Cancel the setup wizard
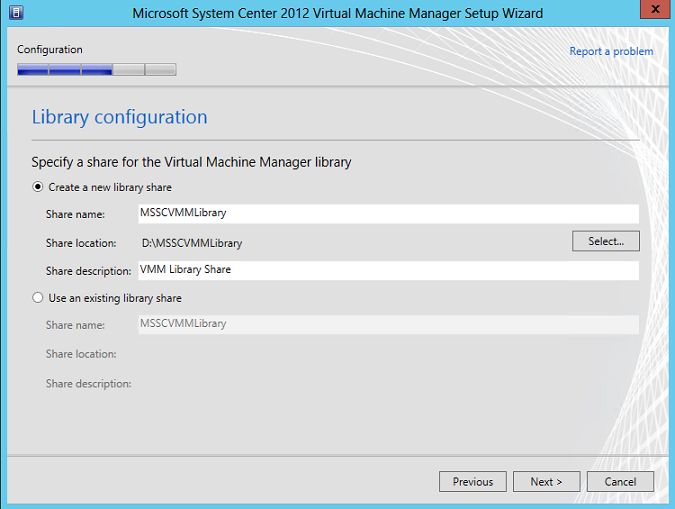This screenshot has height=509, width=675. [620, 481]
